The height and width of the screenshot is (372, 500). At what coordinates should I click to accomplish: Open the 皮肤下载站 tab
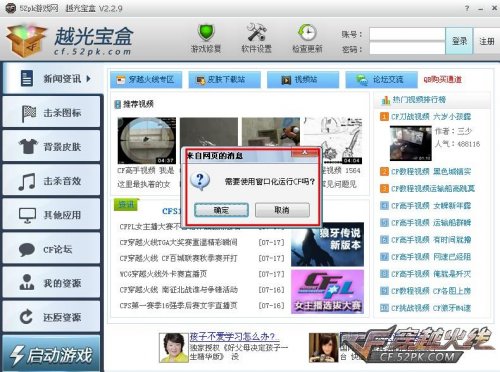pos(225,80)
